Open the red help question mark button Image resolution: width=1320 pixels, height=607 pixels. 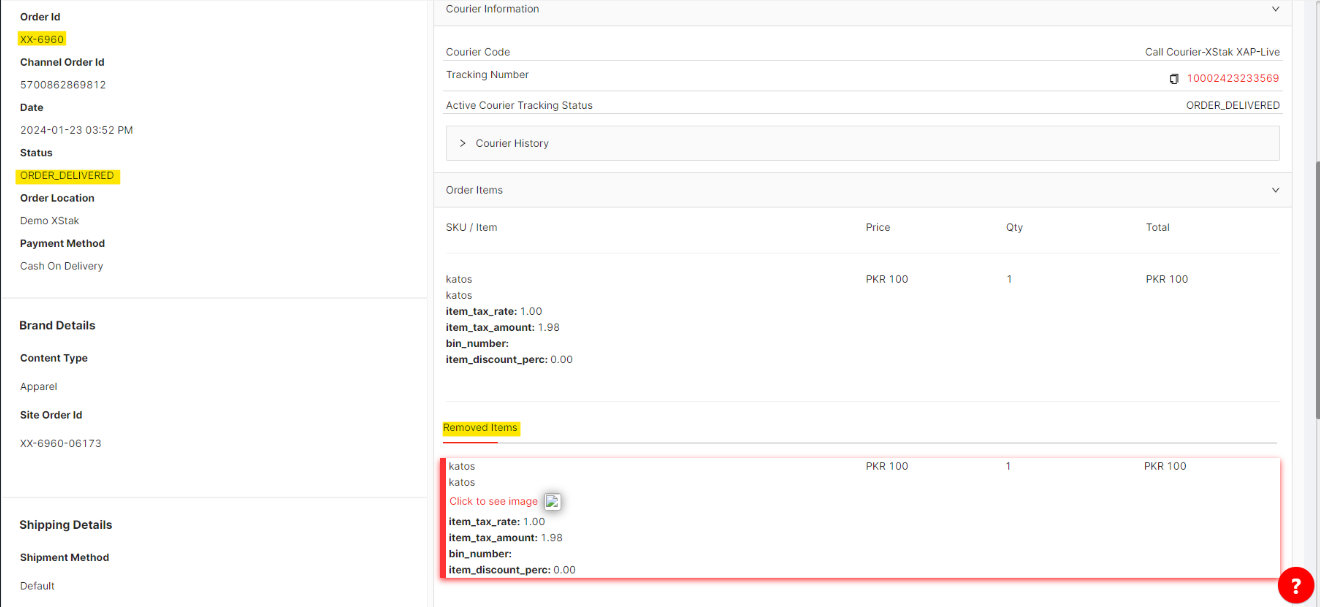click(x=1295, y=585)
